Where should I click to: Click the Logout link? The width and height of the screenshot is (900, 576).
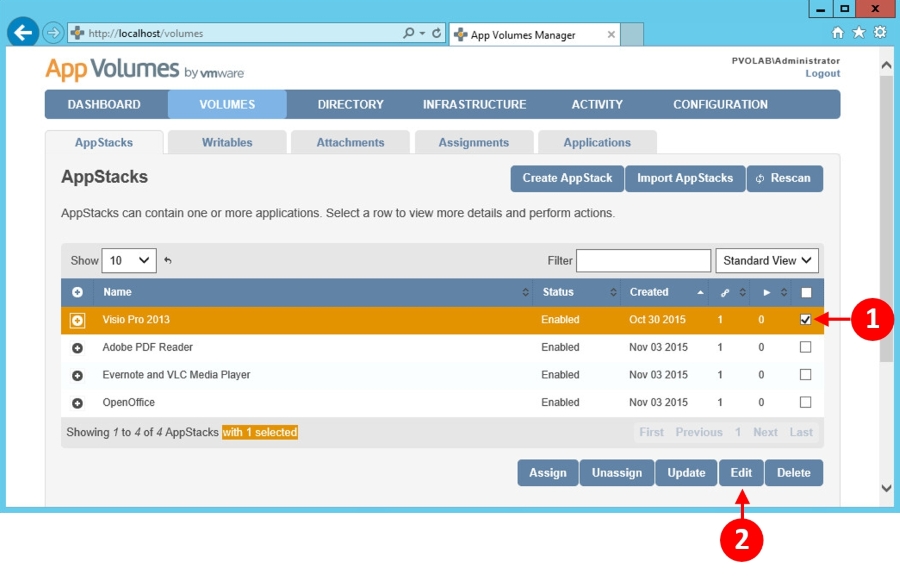pyautogui.click(x=823, y=73)
